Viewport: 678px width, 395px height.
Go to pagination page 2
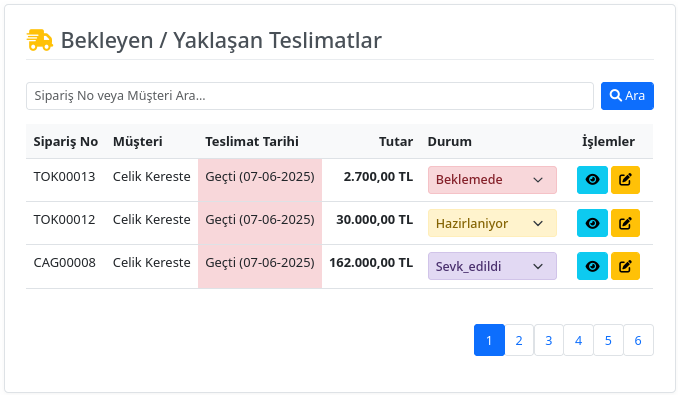click(x=519, y=340)
